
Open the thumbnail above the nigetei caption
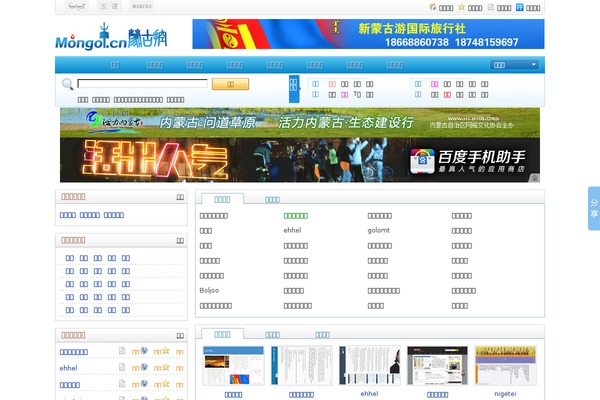point(505,366)
